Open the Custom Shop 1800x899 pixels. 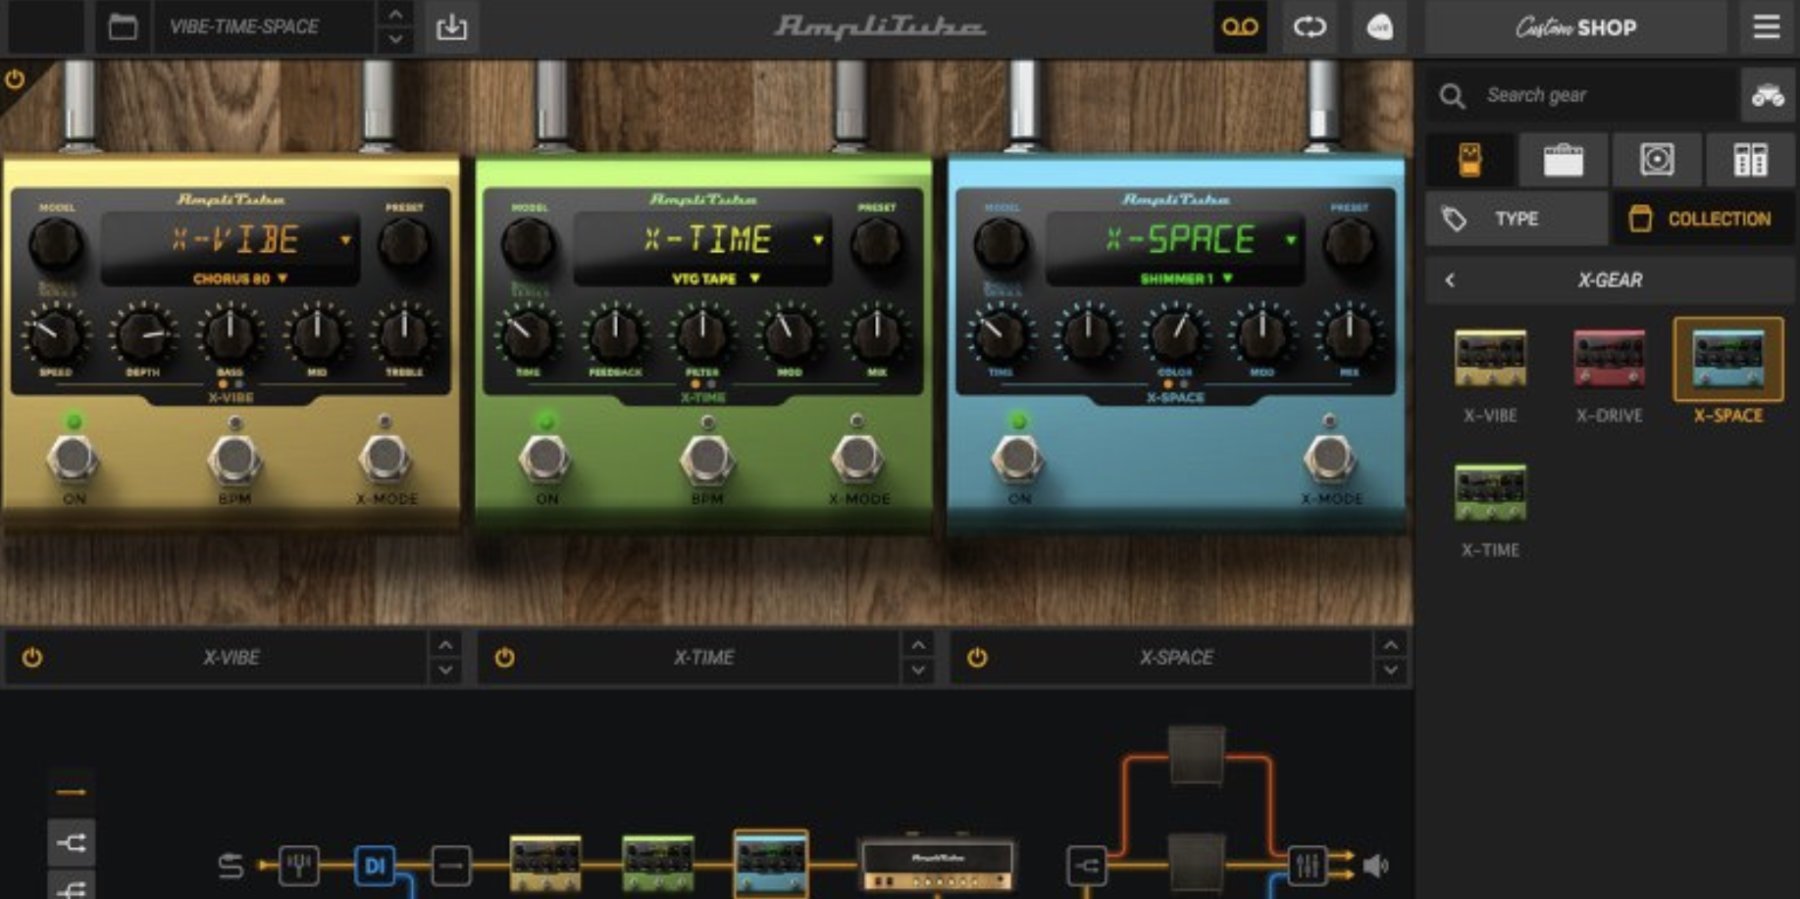click(x=1576, y=27)
